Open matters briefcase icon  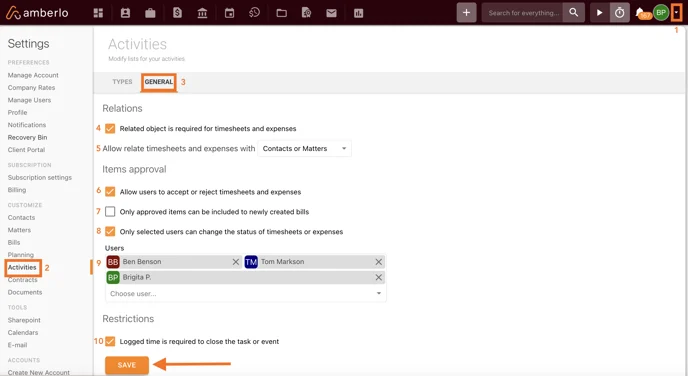tap(150, 13)
